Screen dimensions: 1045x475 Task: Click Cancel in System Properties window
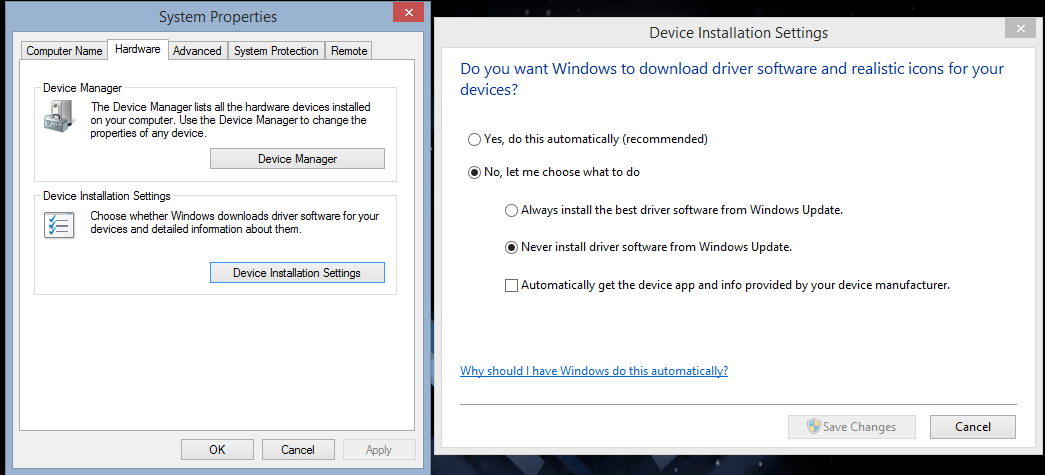point(298,450)
